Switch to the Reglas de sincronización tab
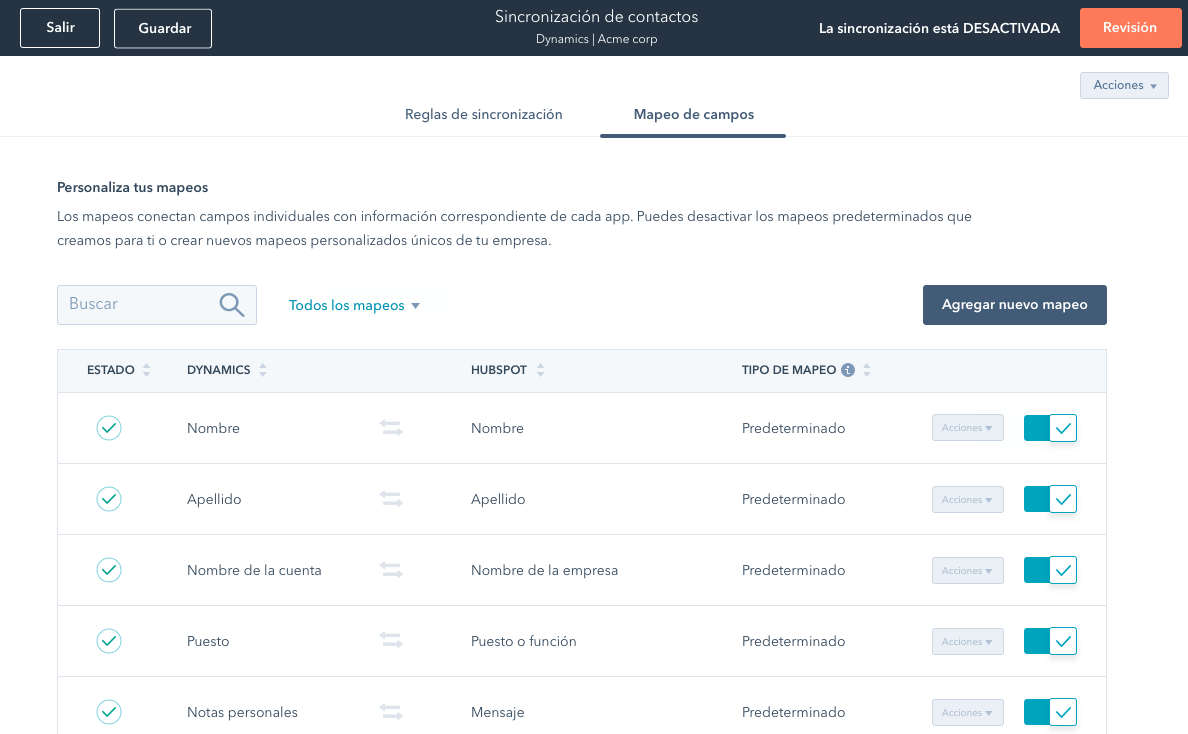Image resolution: width=1188 pixels, height=734 pixels. (x=484, y=114)
